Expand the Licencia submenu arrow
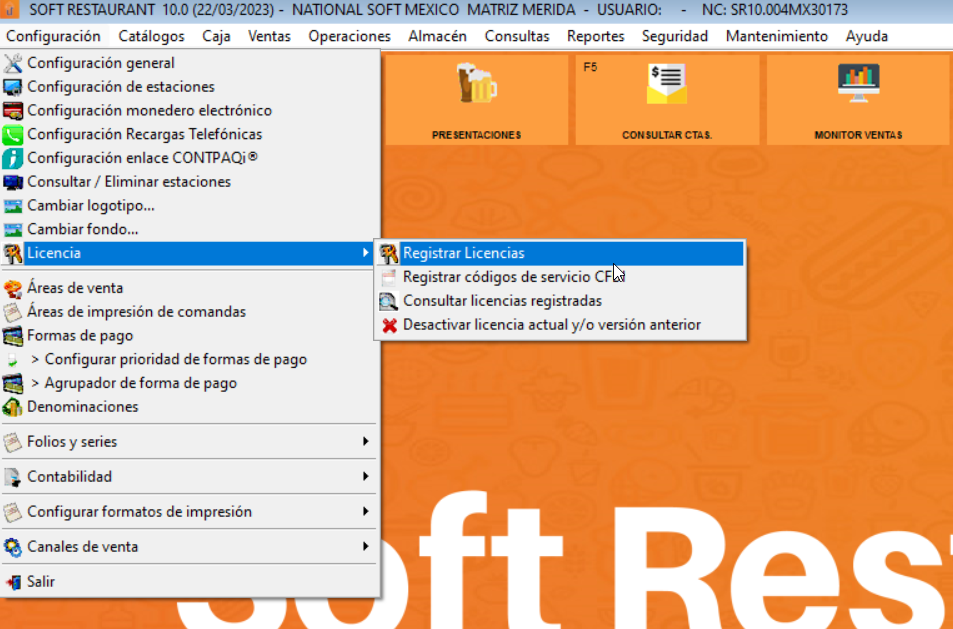This screenshot has width=953, height=629. pyautogui.click(x=365, y=253)
